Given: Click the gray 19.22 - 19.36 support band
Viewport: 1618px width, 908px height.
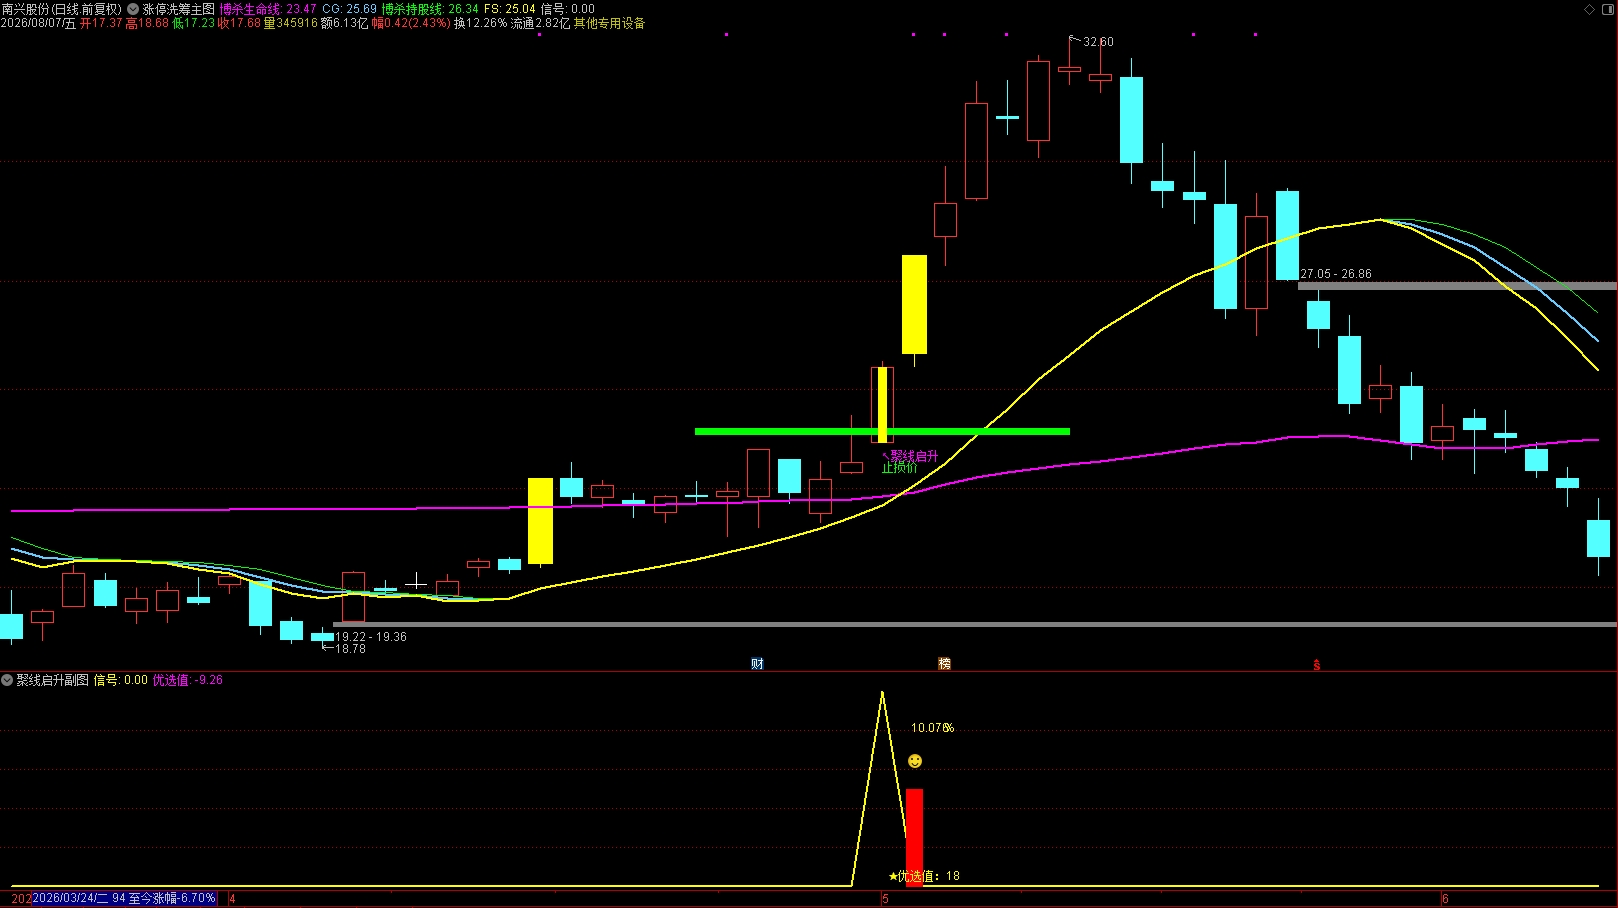Looking at the screenshot, I should pos(974,625).
